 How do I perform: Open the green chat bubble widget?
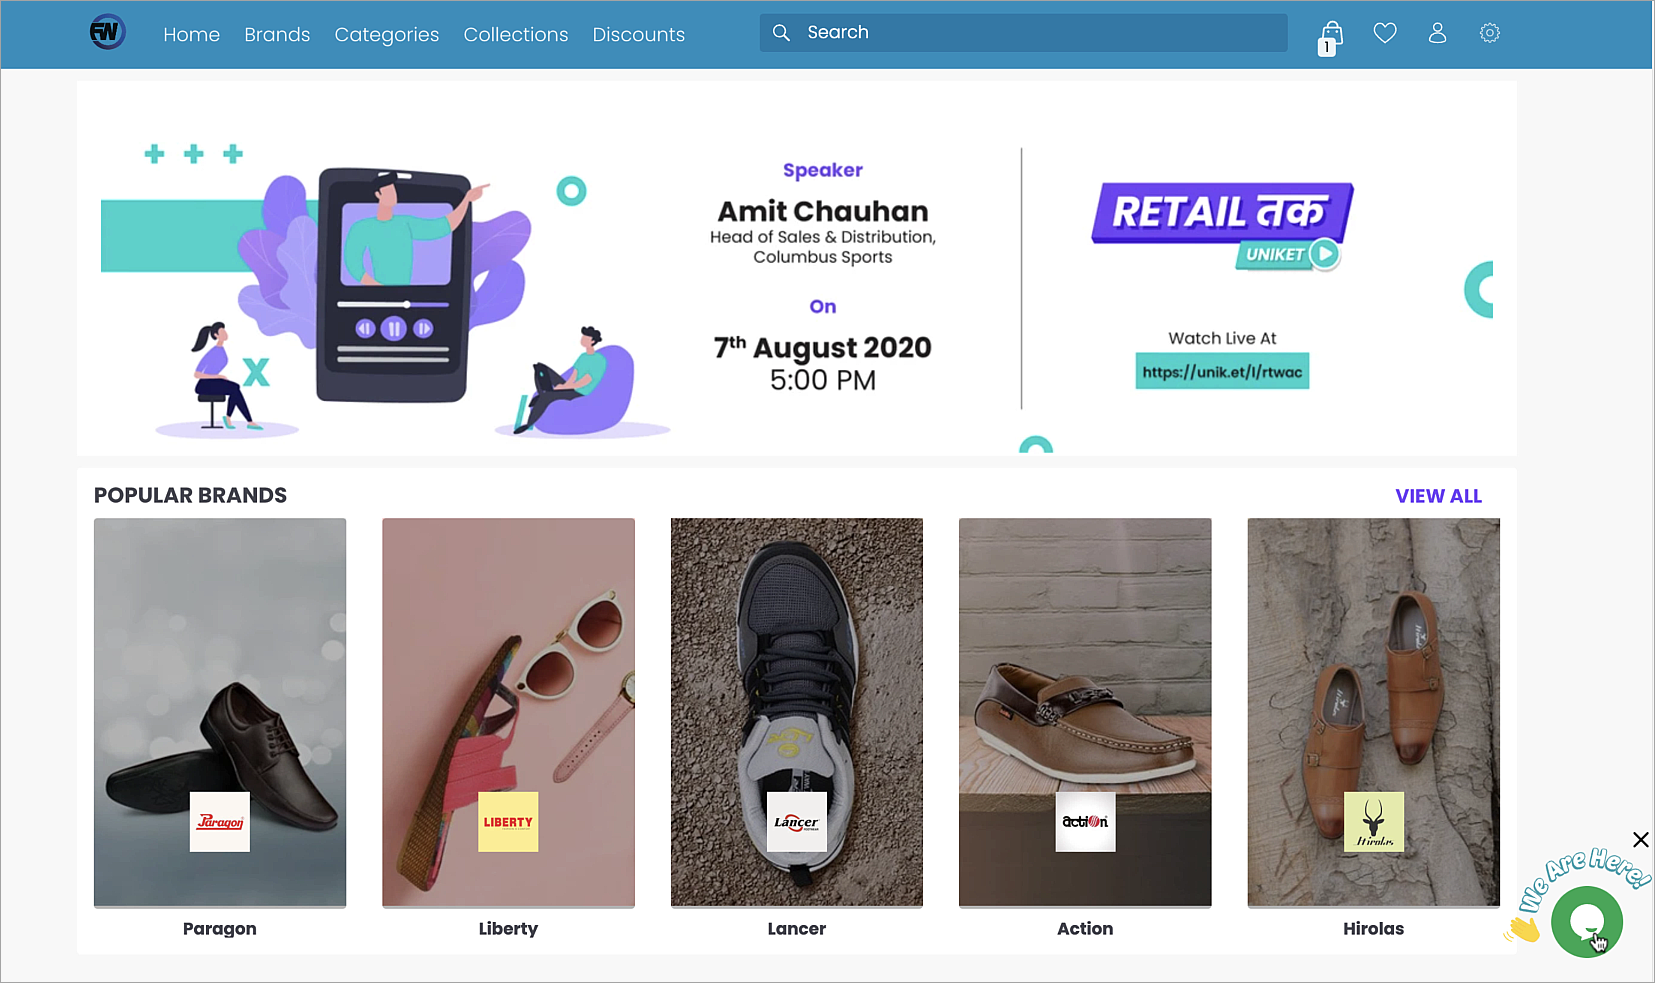(x=1587, y=922)
